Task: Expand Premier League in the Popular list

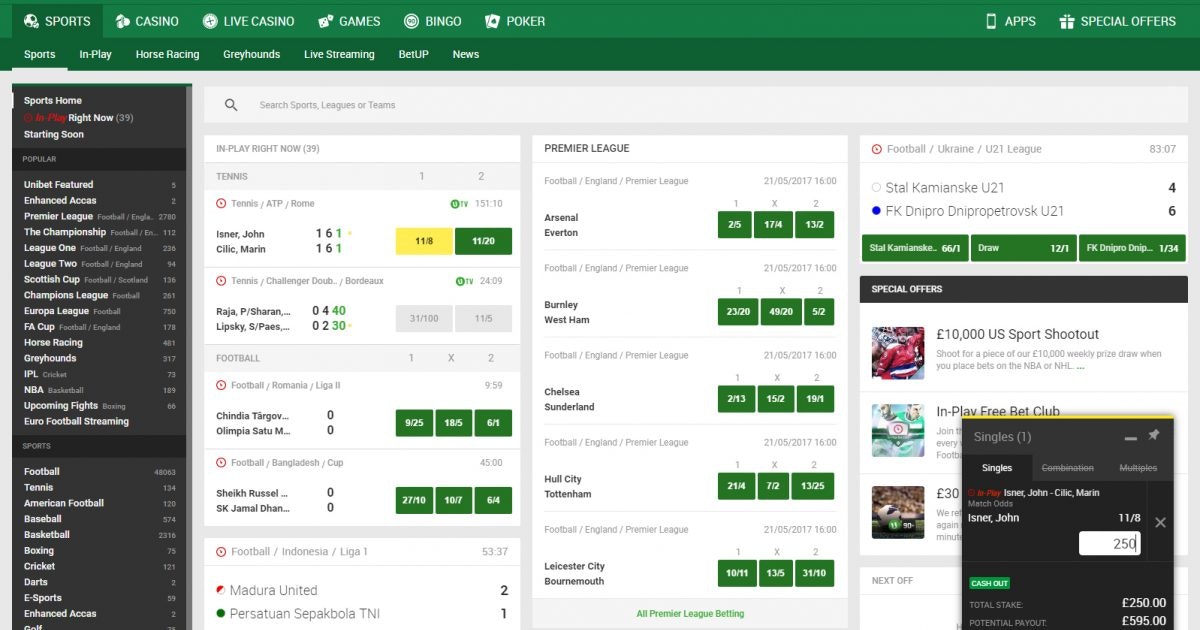Action: pos(58,216)
